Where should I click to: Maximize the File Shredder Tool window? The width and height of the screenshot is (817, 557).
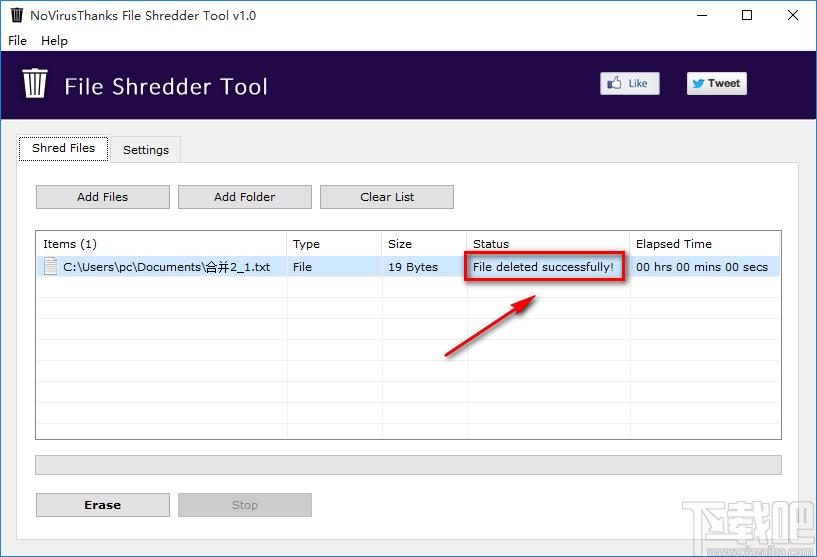click(747, 15)
